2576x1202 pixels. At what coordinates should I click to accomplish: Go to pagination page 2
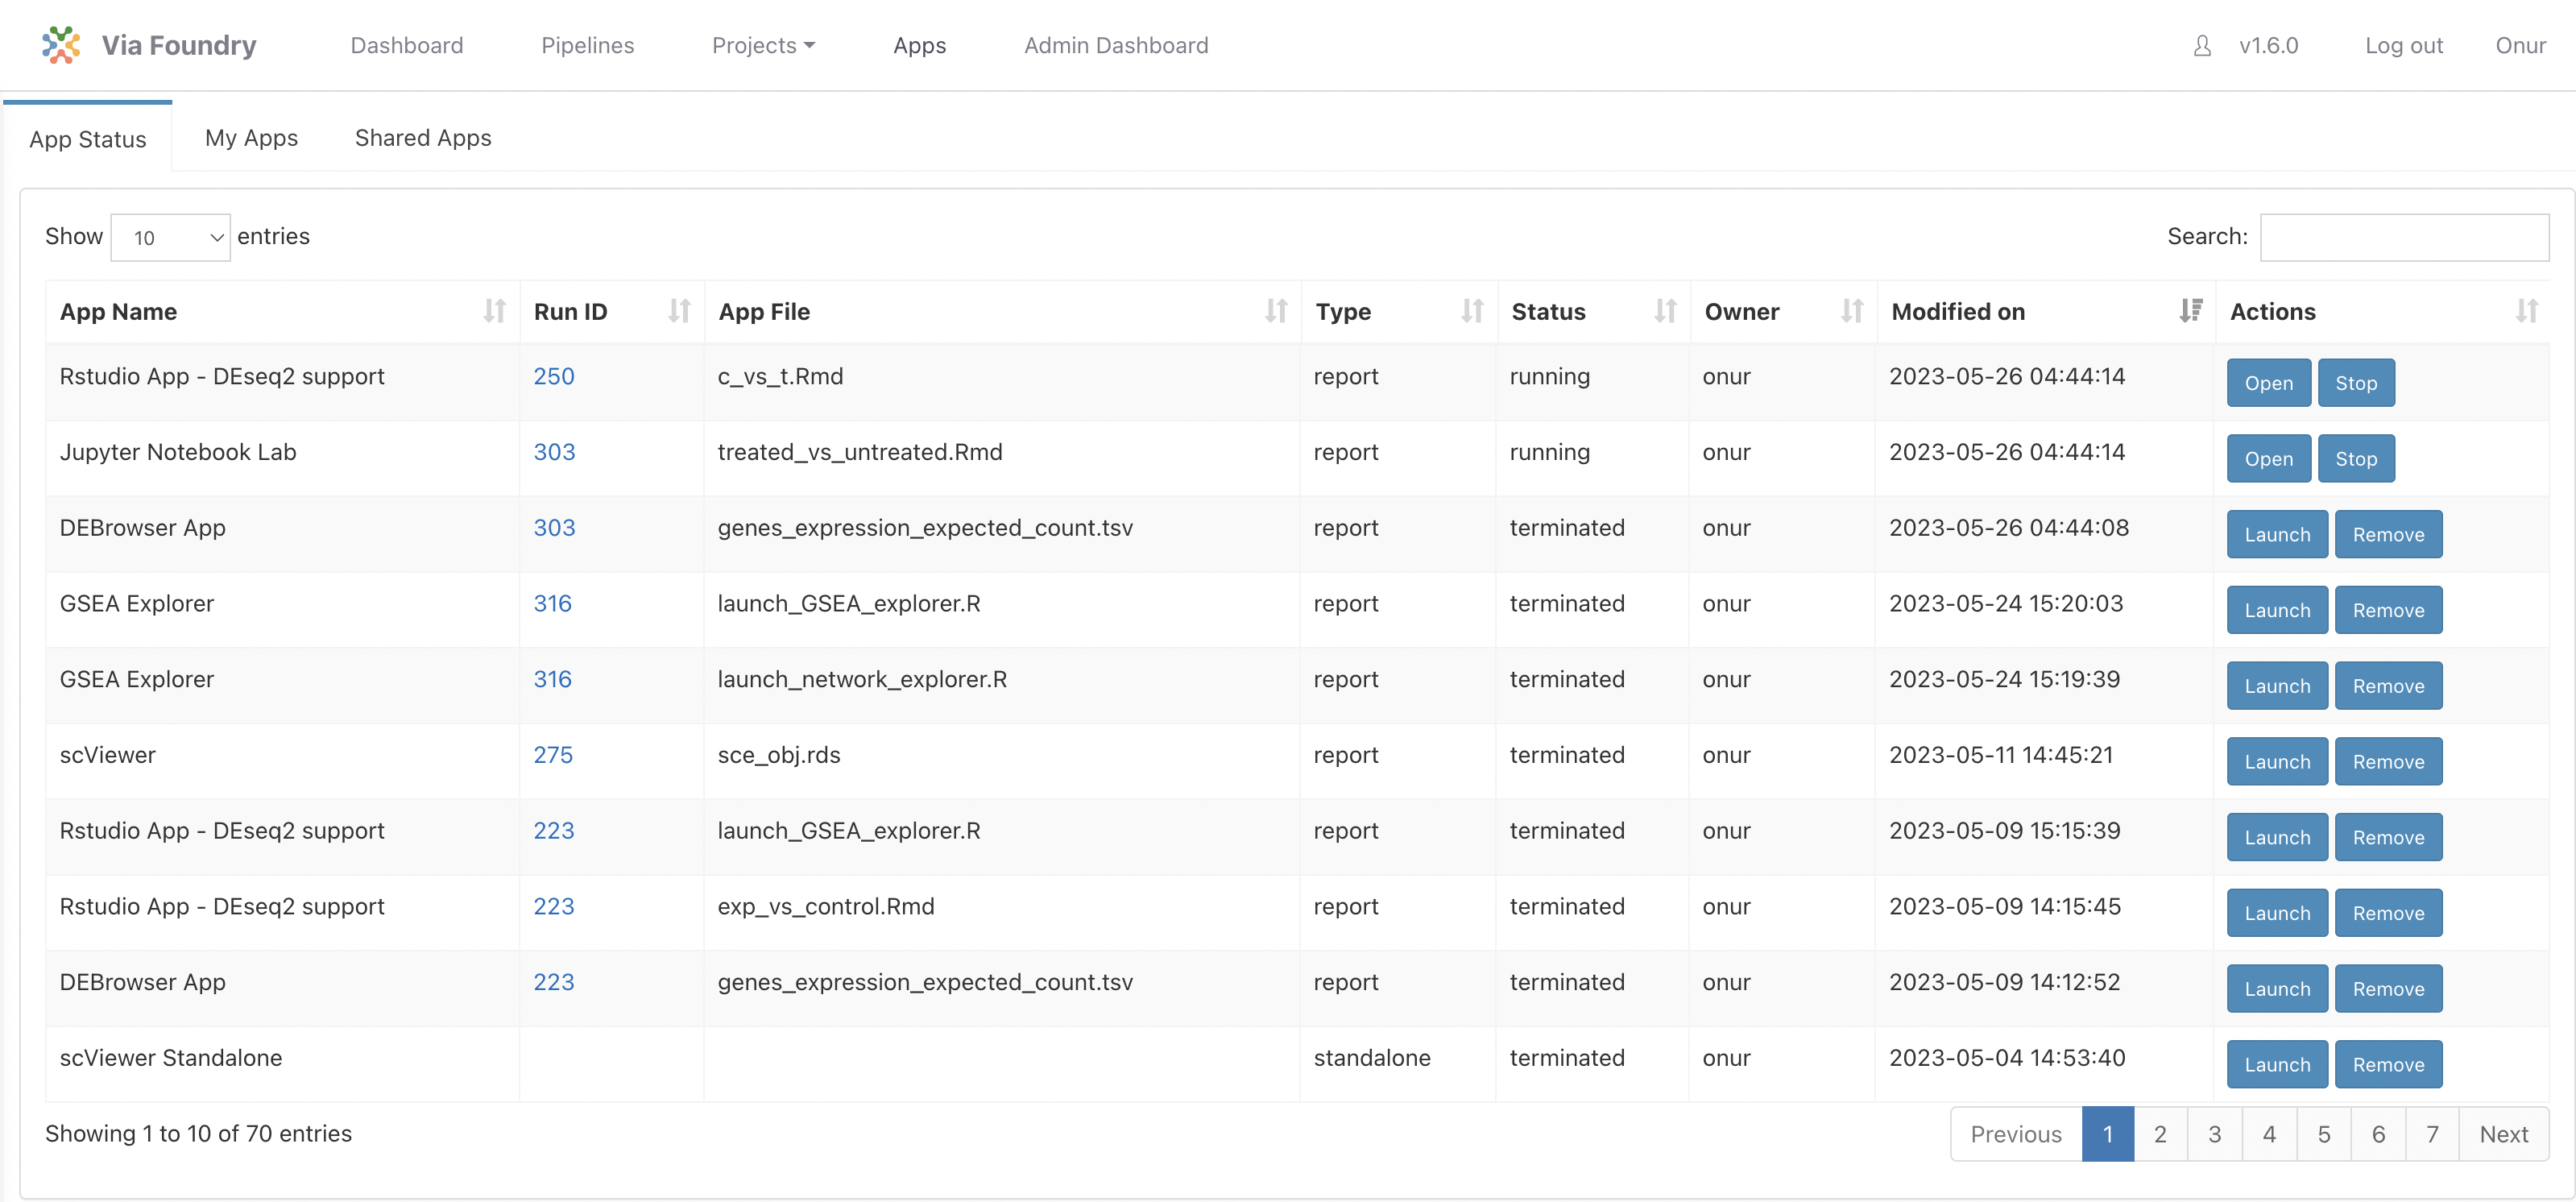(x=2160, y=1134)
